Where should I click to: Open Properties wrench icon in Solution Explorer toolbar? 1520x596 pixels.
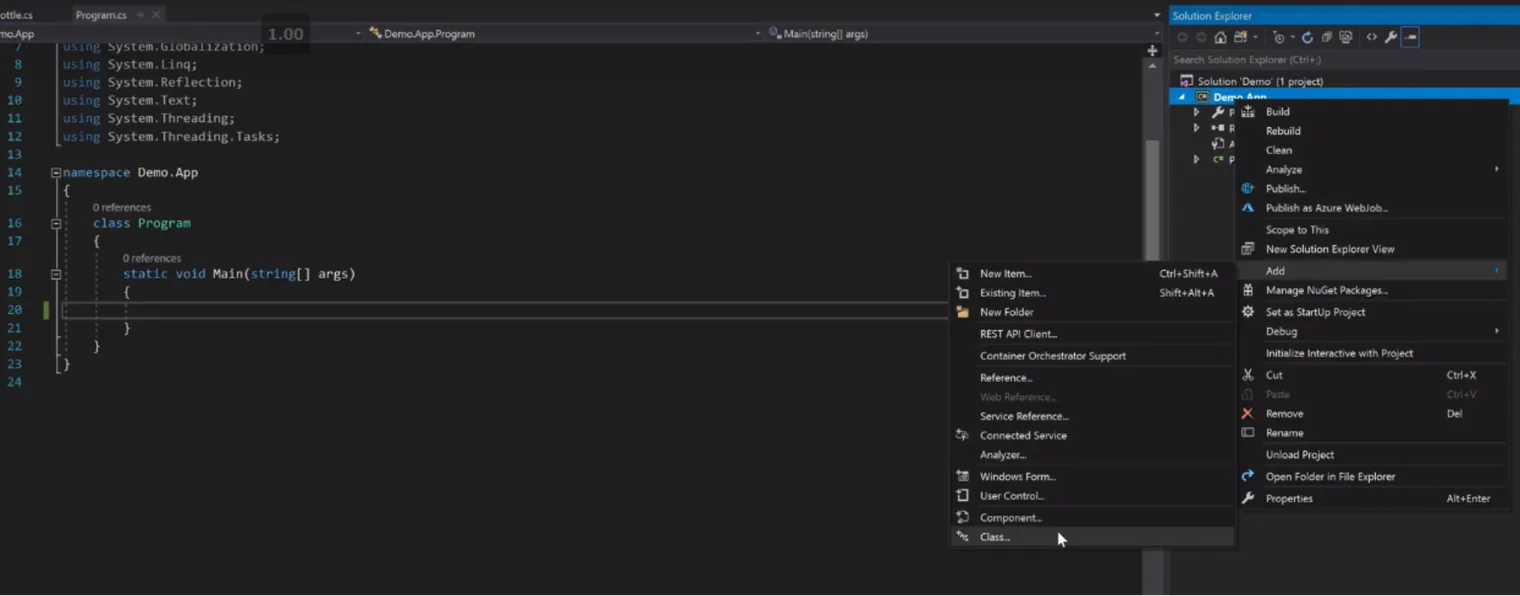click(x=1391, y=37)
